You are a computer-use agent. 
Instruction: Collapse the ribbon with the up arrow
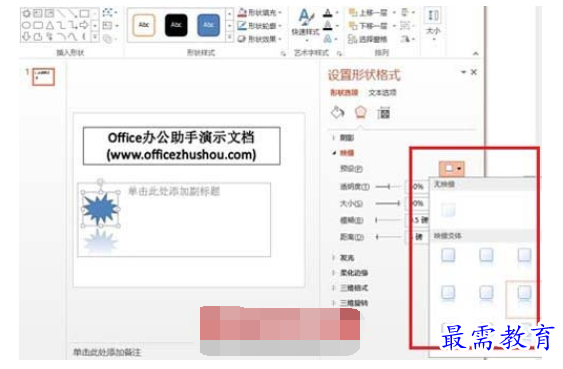tap(476, 53)
